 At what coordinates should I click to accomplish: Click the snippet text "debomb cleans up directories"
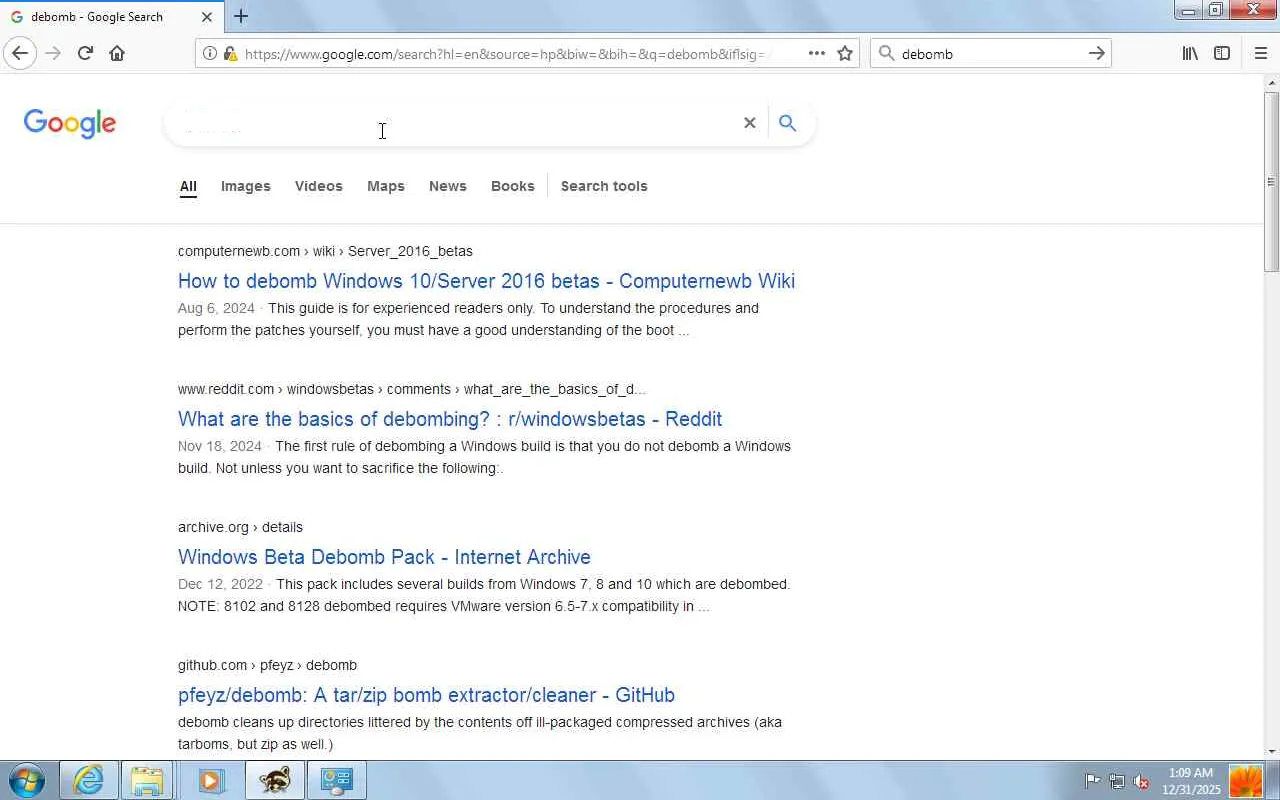point(268,722)
